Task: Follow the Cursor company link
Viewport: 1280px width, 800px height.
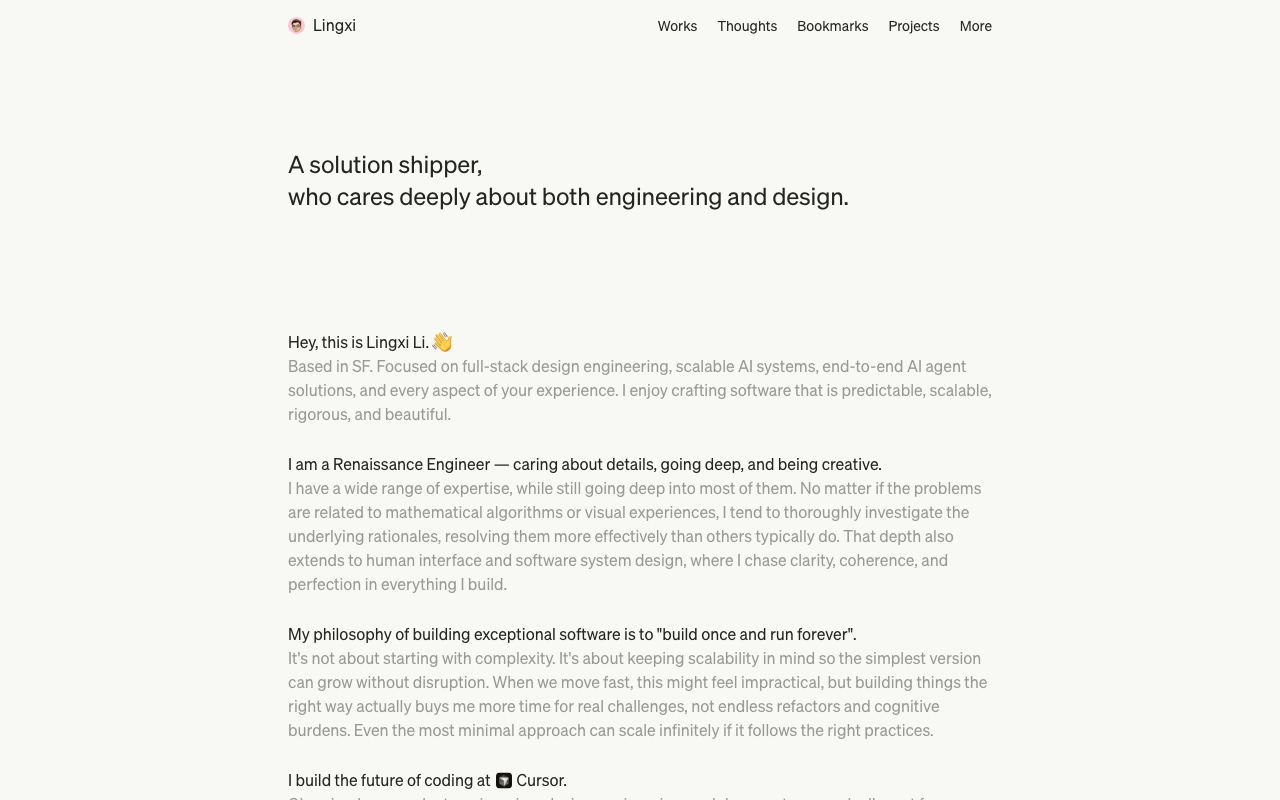Action: 531,780
